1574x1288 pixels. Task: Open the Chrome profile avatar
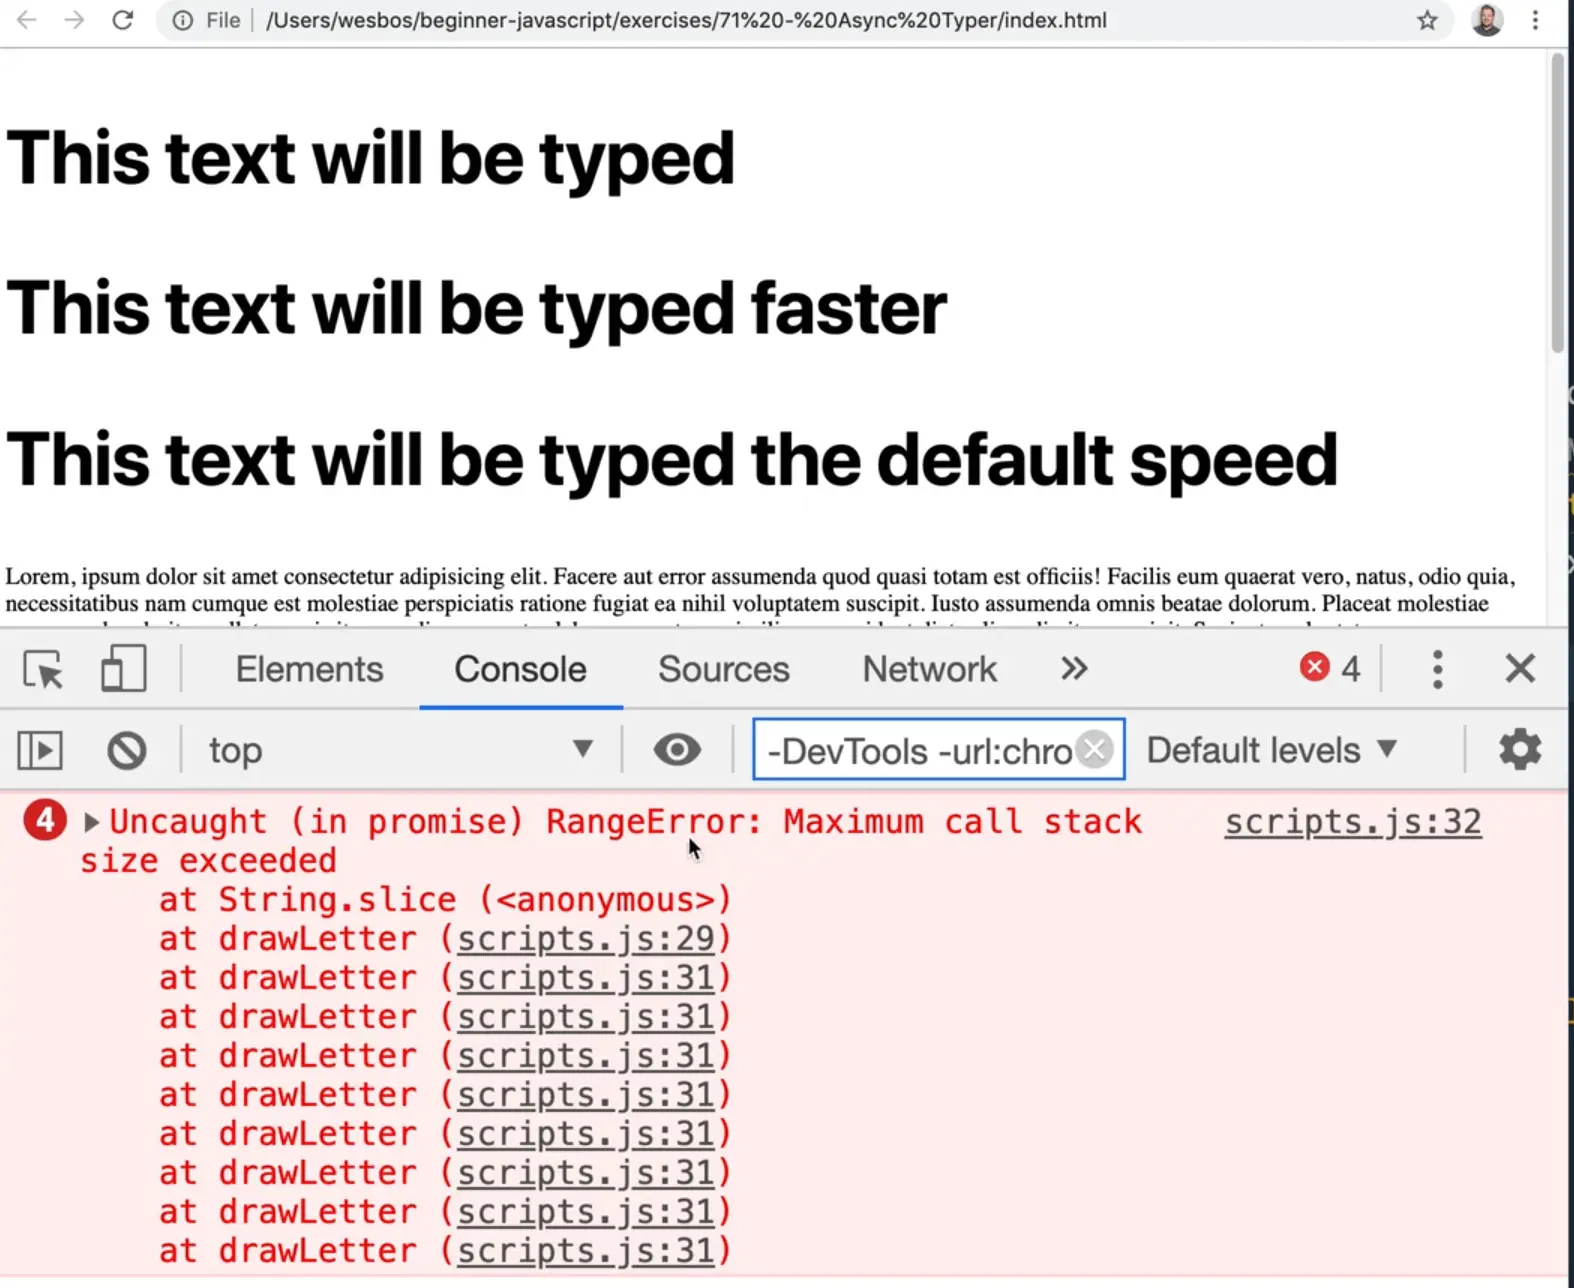tap(1487, 20)
